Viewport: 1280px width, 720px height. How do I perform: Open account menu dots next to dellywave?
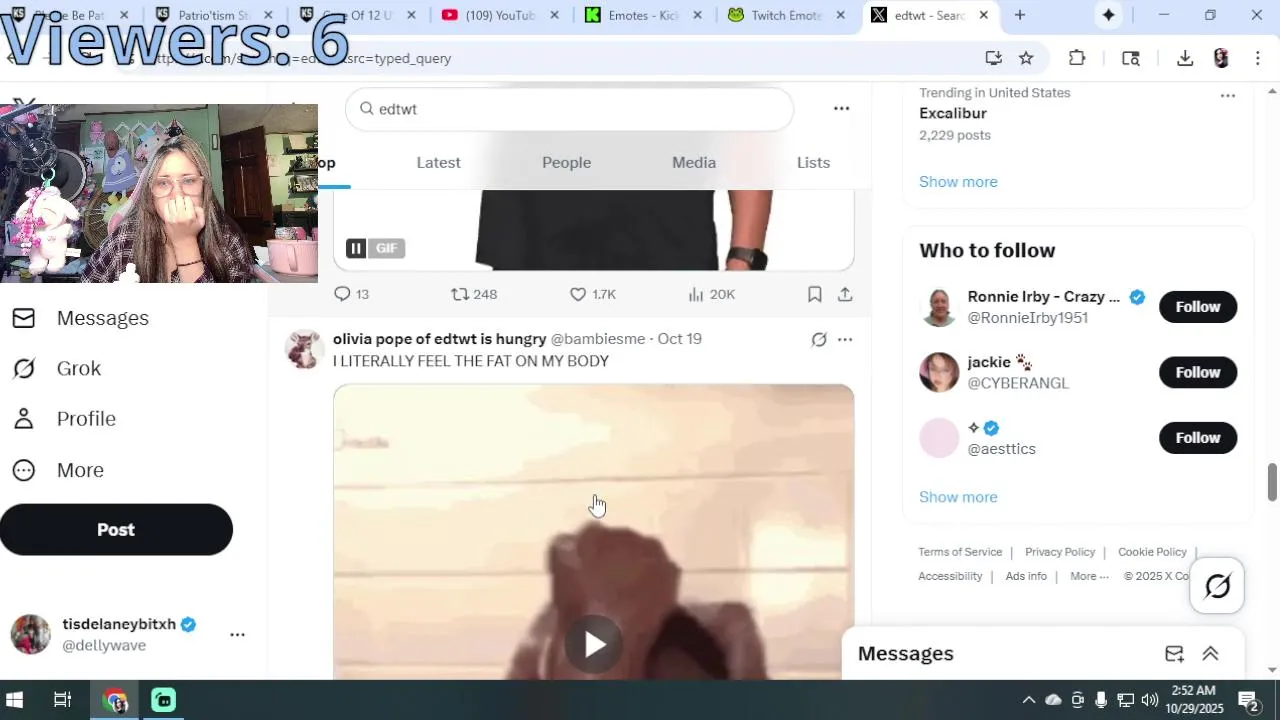(x=237, y=634)
